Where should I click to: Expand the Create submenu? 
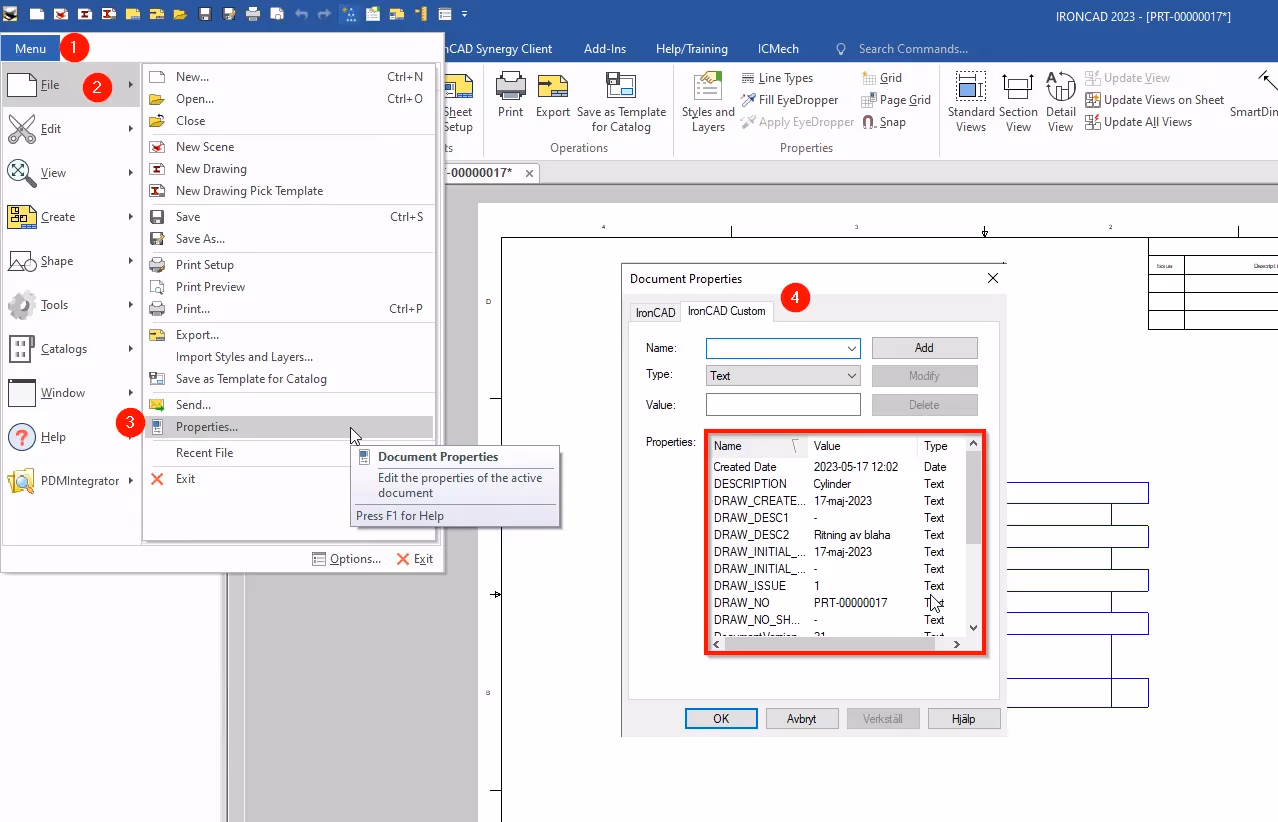pos(71,217)
